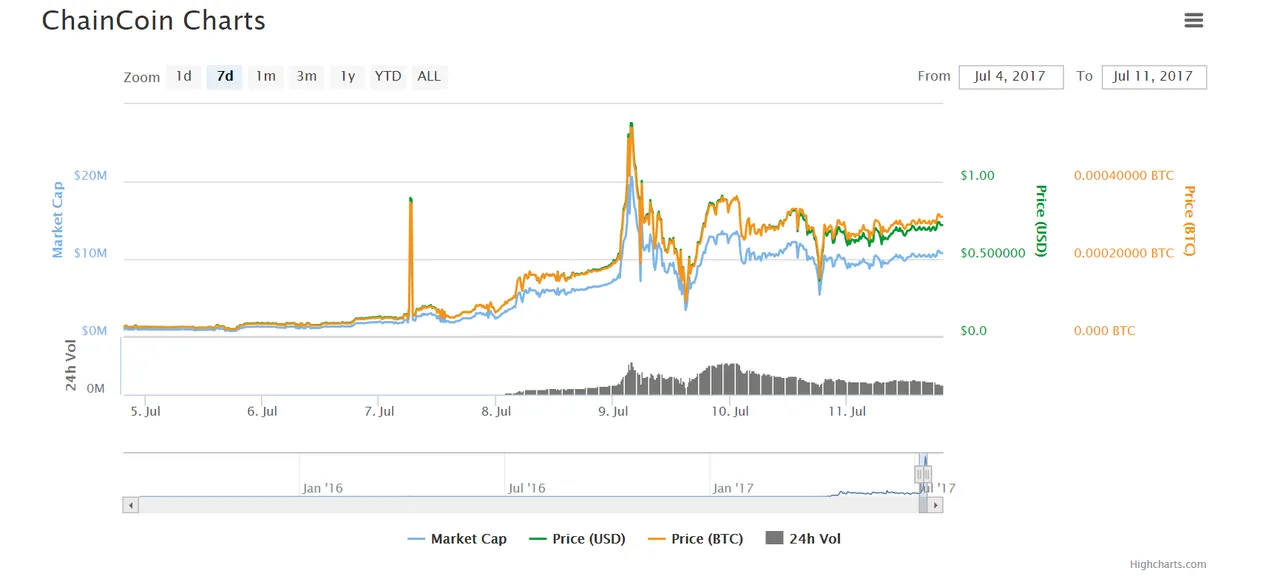Click the ChainCoin Charts title
The width and height of the screenshot is (1280, 588).
154,20
